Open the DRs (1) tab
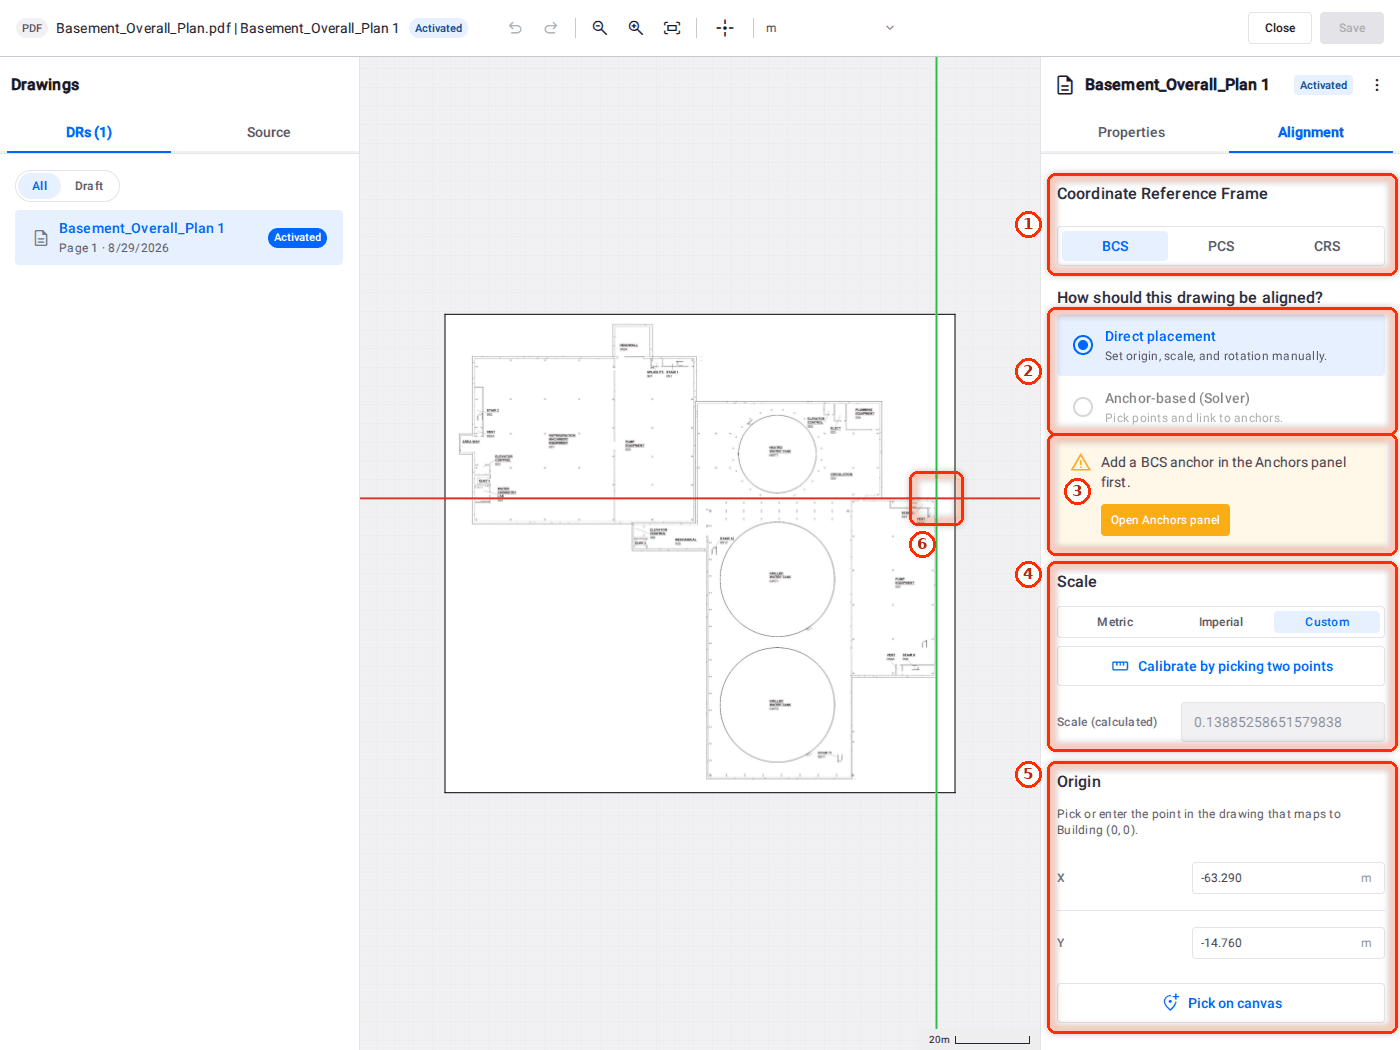 (x=89, y=132)
